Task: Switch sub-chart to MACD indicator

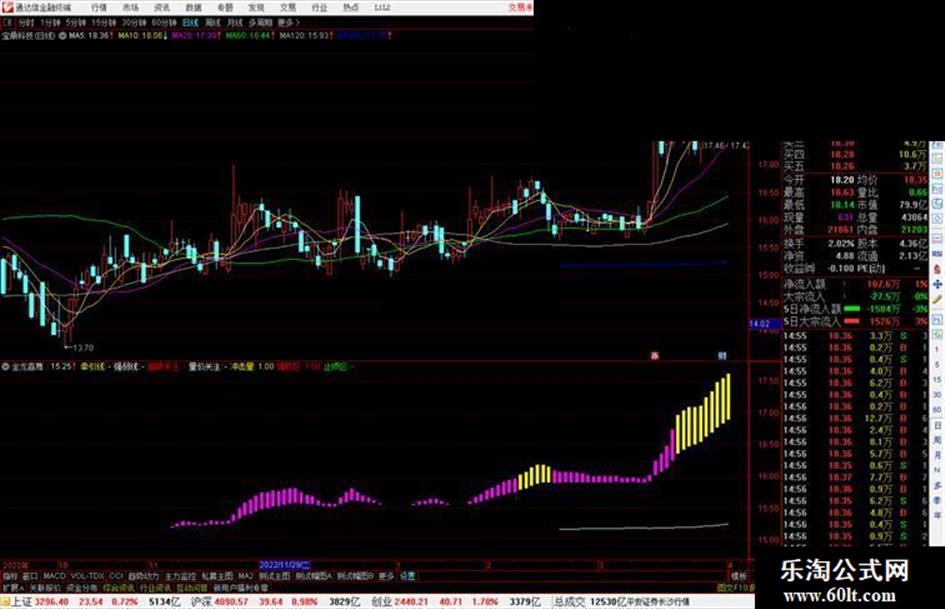Action: pos(54,576)
